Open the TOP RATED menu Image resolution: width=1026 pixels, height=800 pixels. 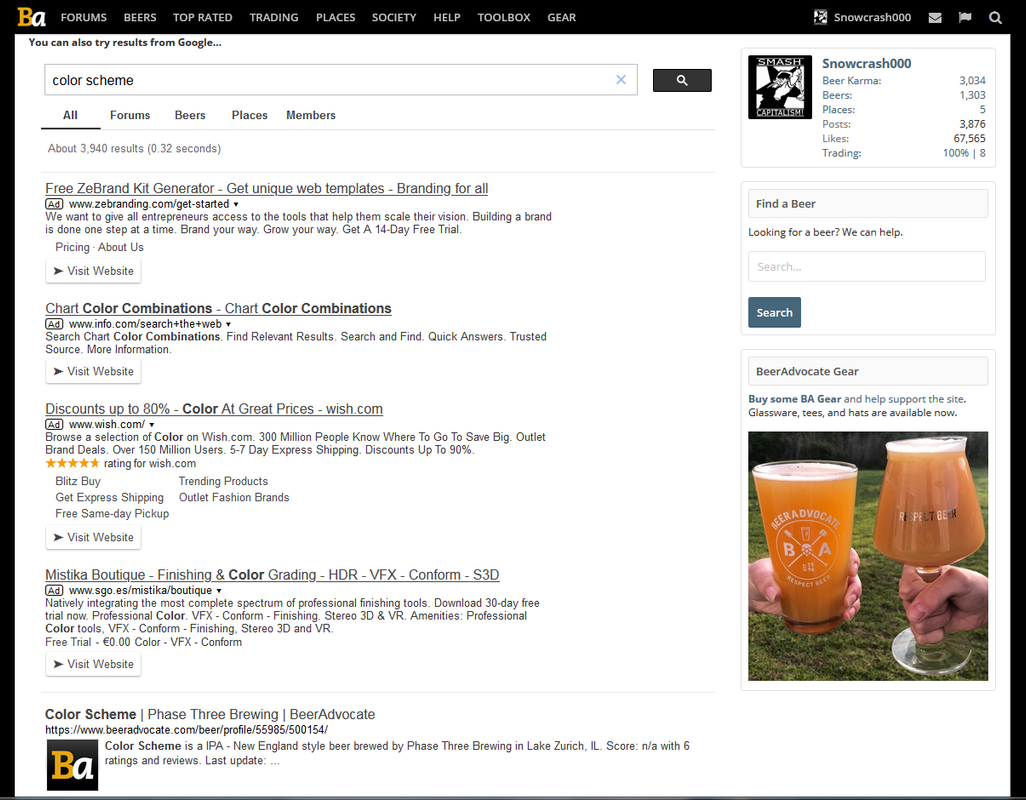[202, 18]
